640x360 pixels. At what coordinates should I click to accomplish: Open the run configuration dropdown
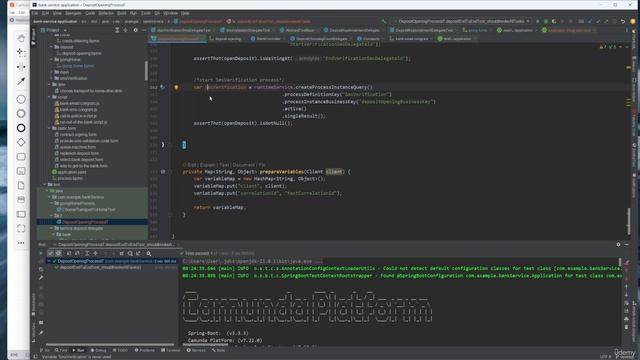[x=461, y=21]
